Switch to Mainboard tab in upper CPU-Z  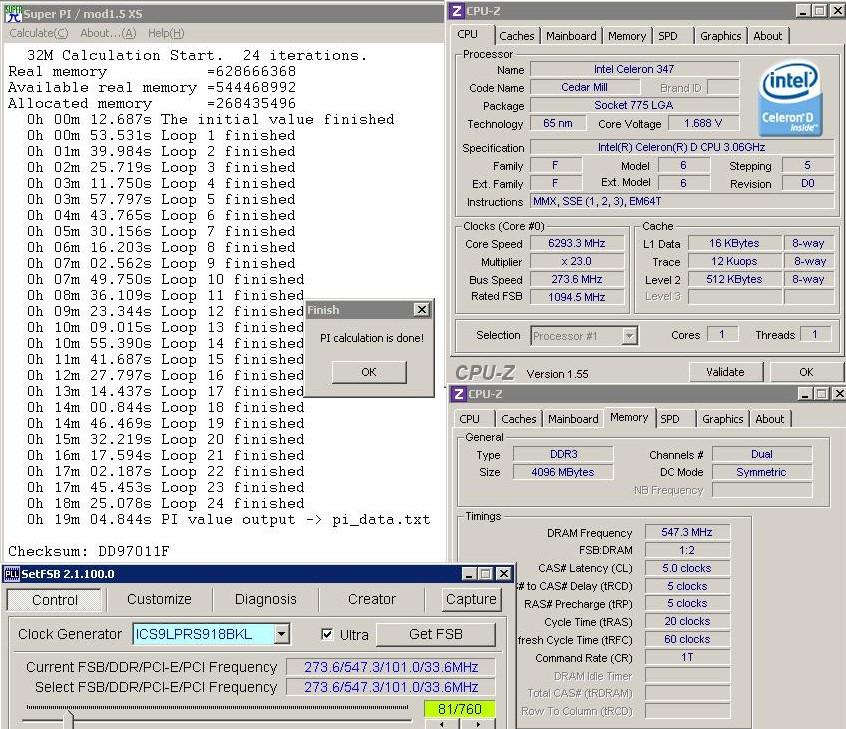(571, 36)
